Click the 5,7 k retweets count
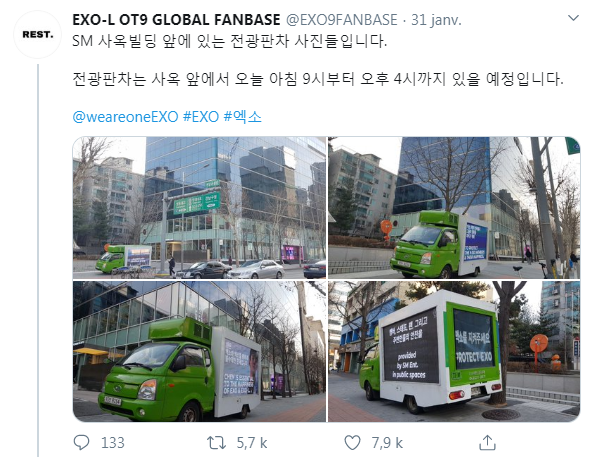 point(252,443)
